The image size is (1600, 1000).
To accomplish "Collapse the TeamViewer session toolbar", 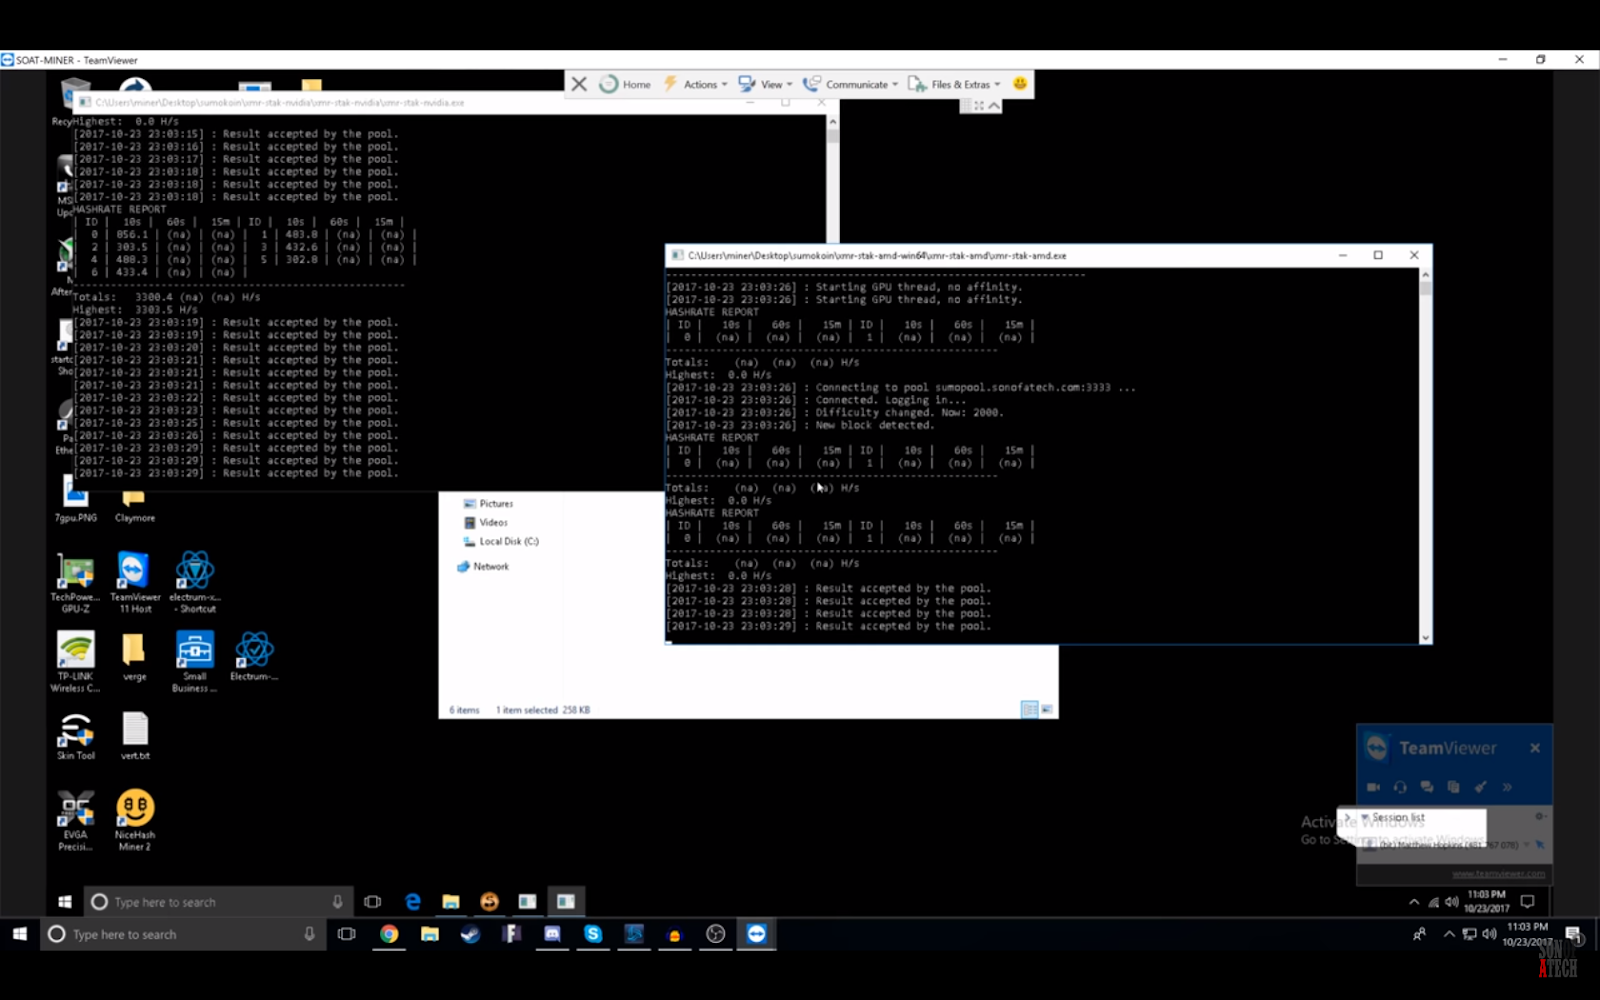I will (x=994, y=105).
